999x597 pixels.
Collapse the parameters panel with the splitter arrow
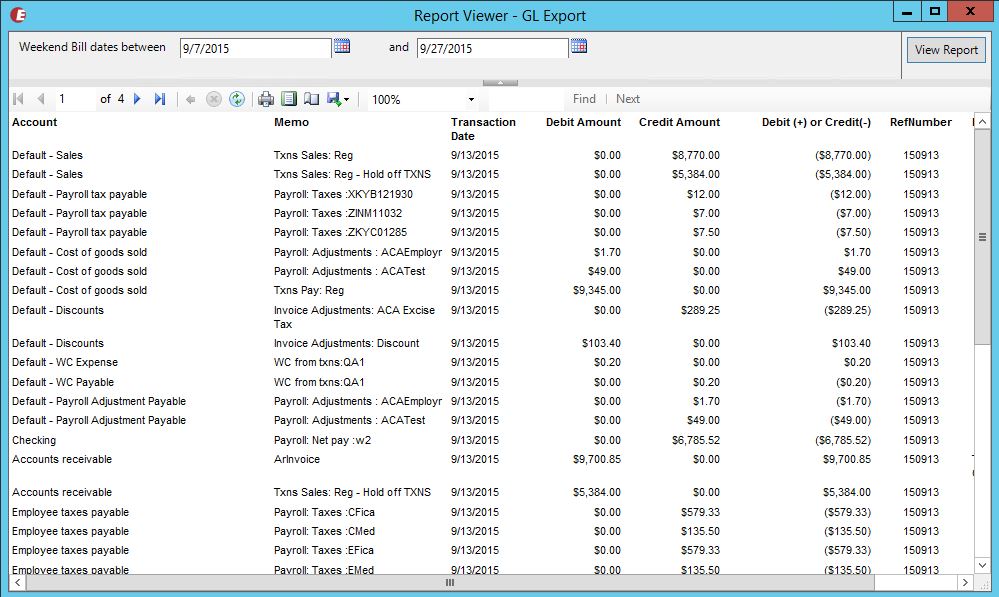[500, 82]
